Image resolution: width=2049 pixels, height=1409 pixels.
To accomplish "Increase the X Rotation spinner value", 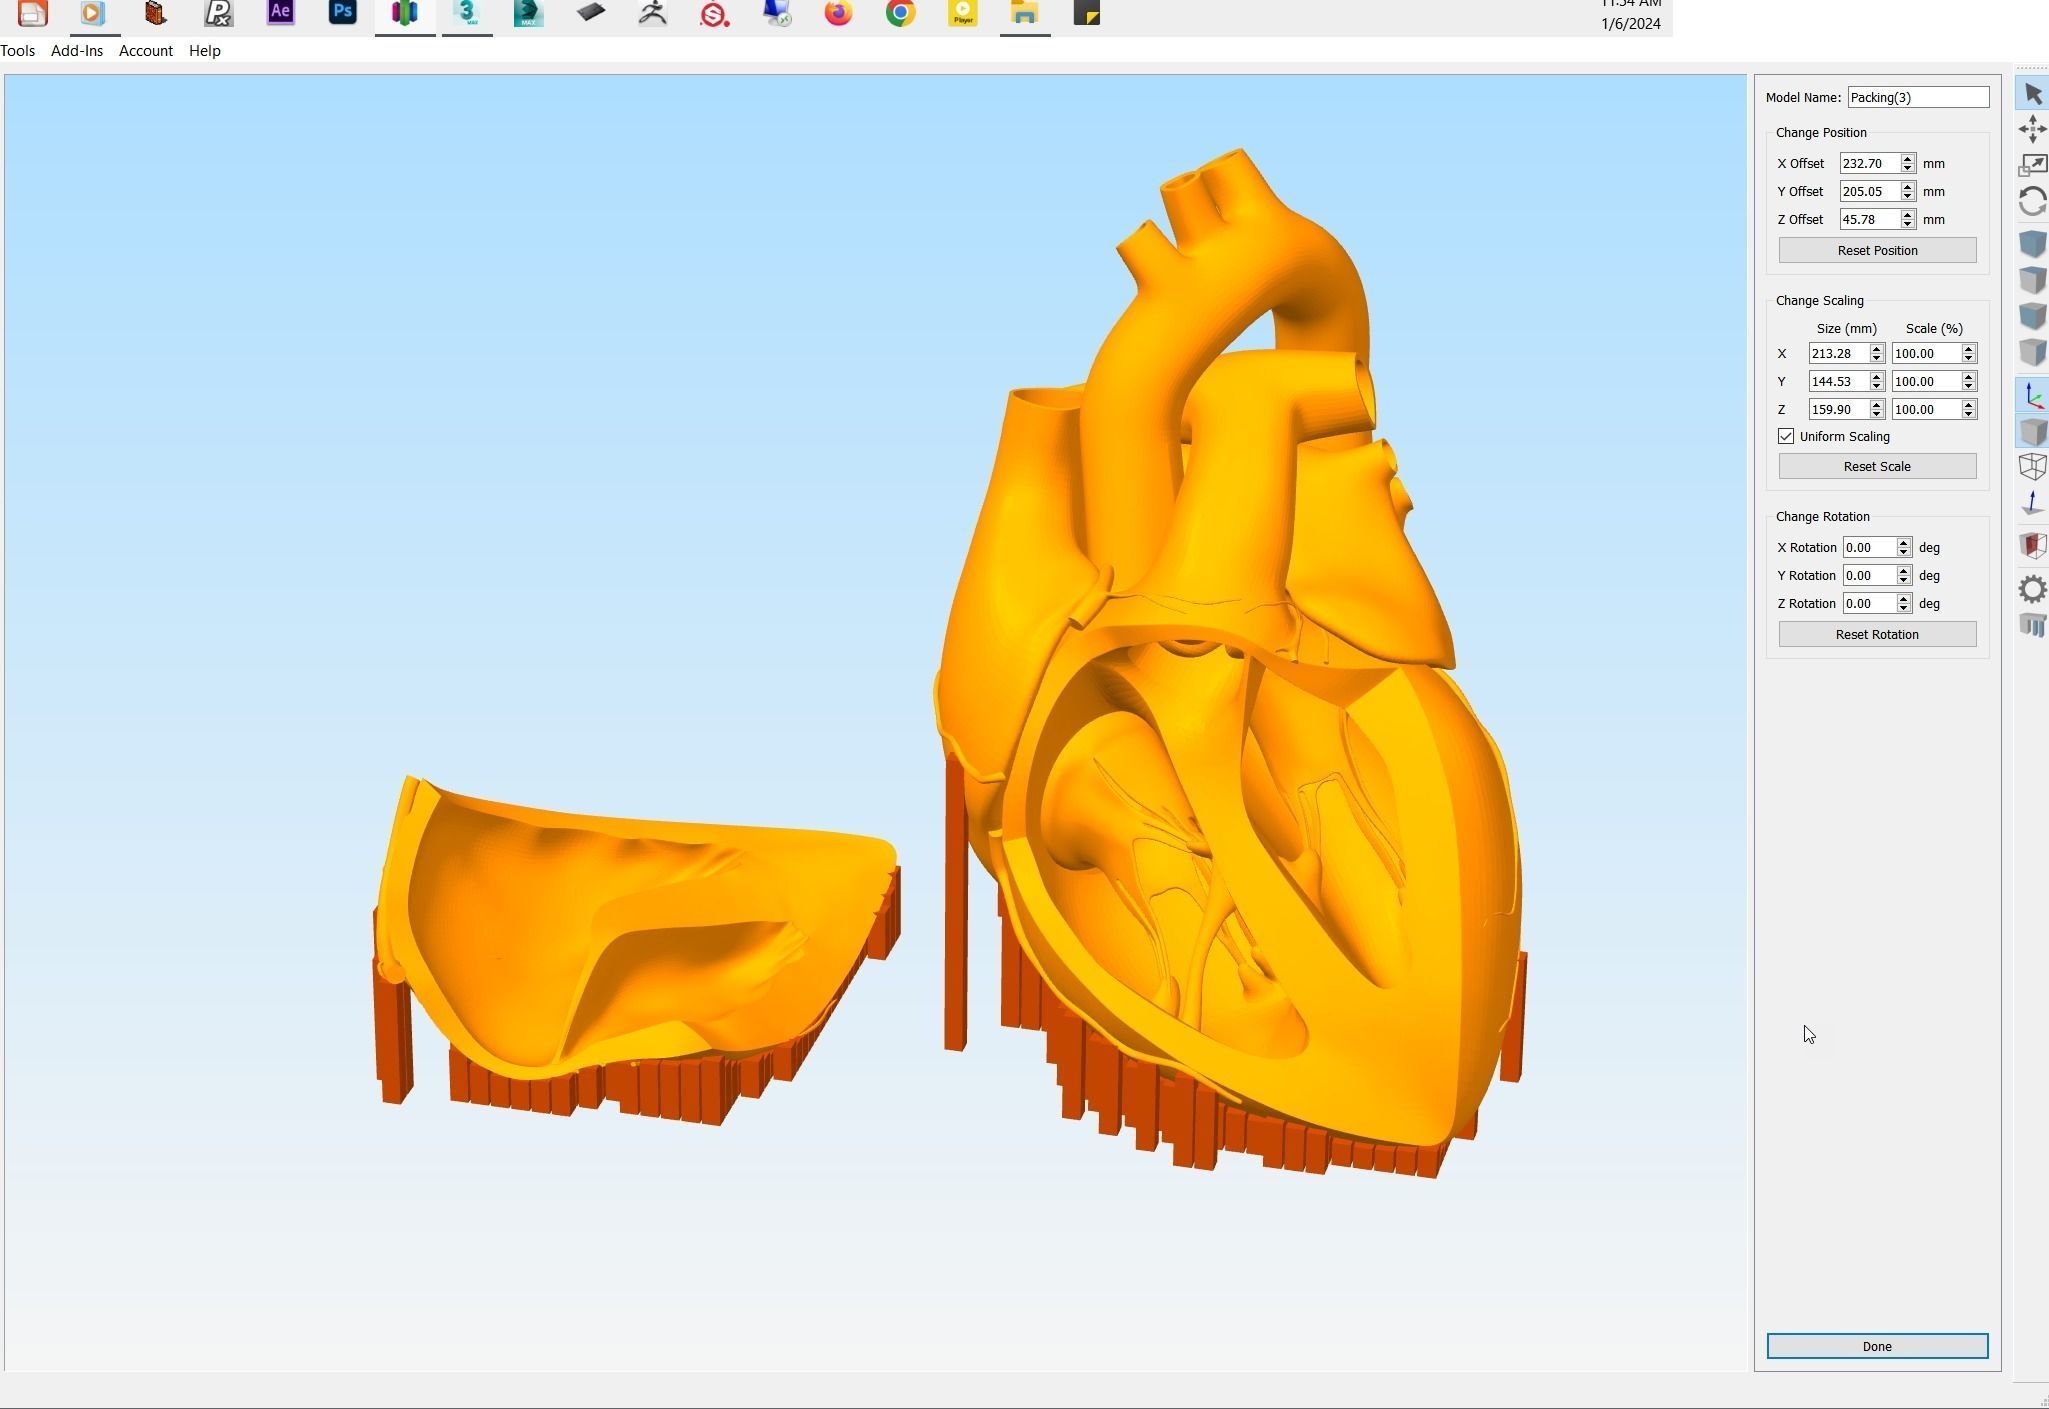I will tap(1904, 543).
